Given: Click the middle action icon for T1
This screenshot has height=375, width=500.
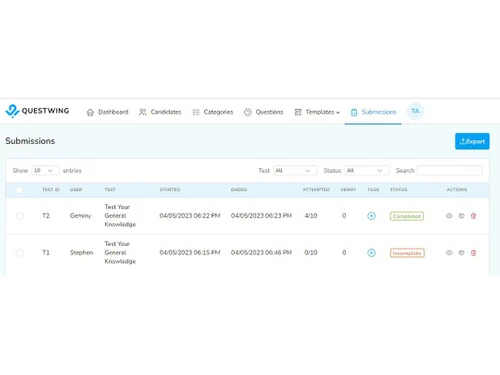Looking at the screenshot, I should tap(461, 252).
